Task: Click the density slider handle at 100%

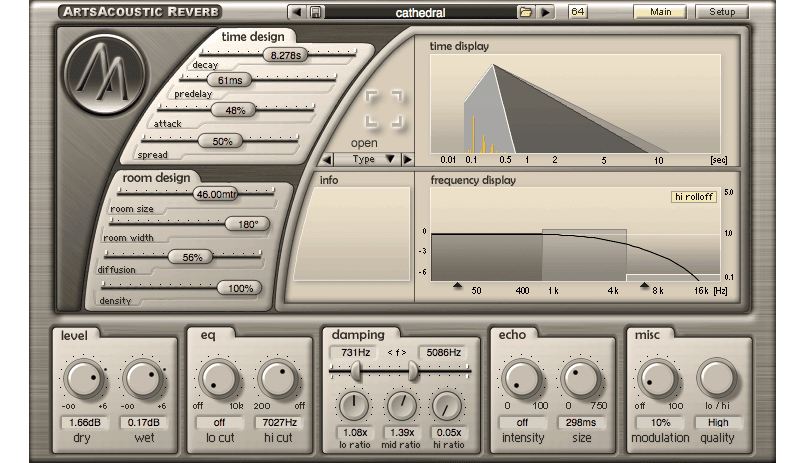Action: tap(239, 288)
